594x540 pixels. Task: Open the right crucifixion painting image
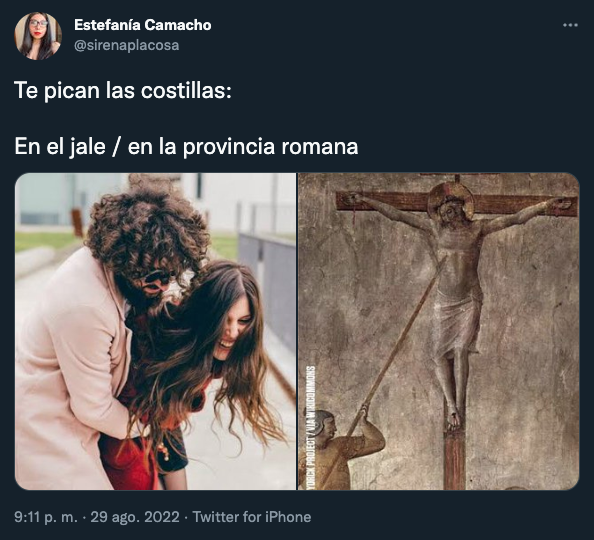tap(439, 331)
